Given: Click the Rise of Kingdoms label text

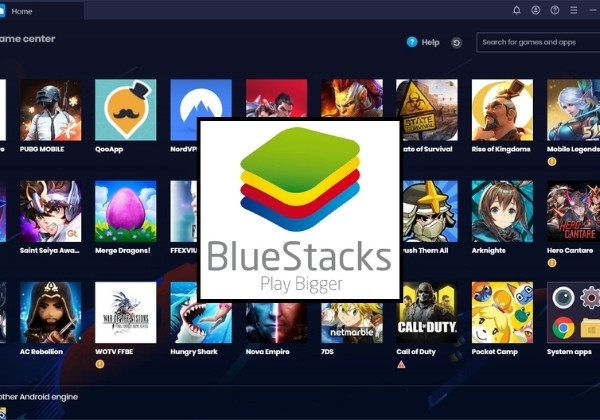Looking at the screenshot, I should (501, 149).
